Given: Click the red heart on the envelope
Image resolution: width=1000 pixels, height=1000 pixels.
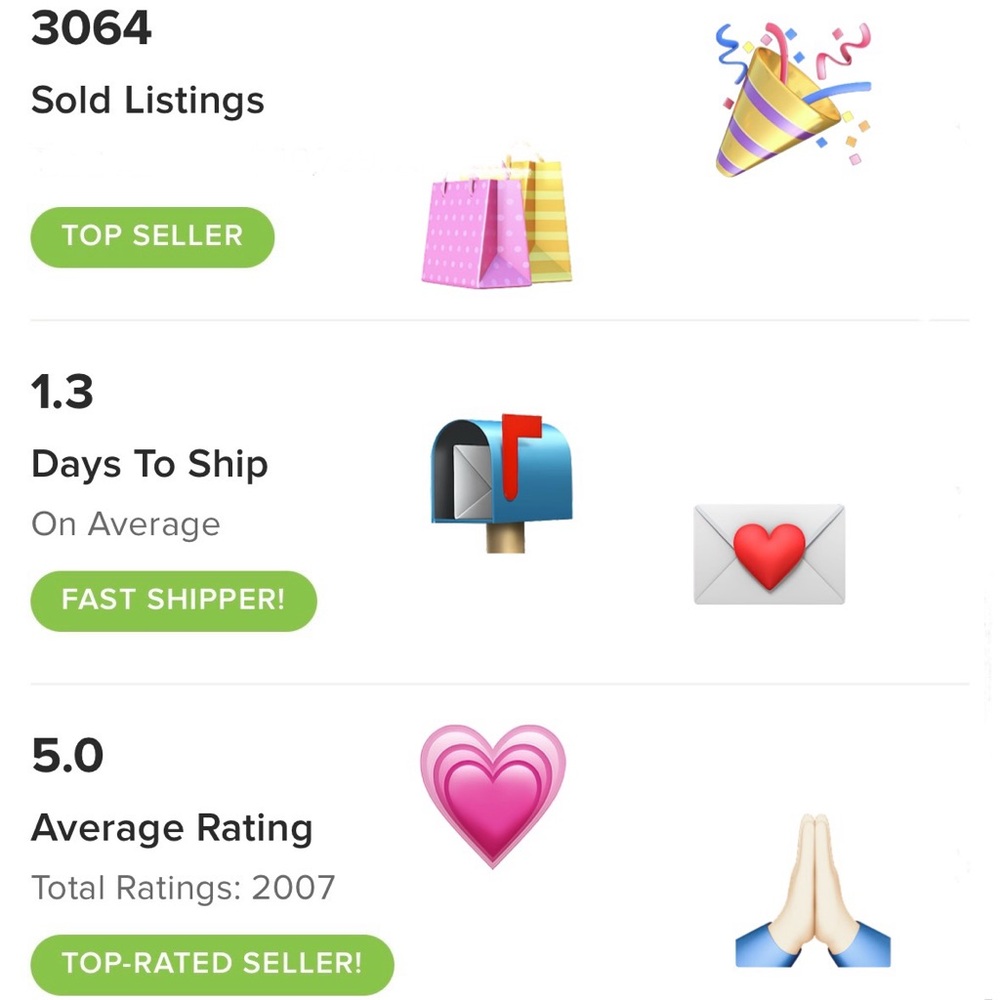Looking at the screenshot, I should click(x=769, y=556).
